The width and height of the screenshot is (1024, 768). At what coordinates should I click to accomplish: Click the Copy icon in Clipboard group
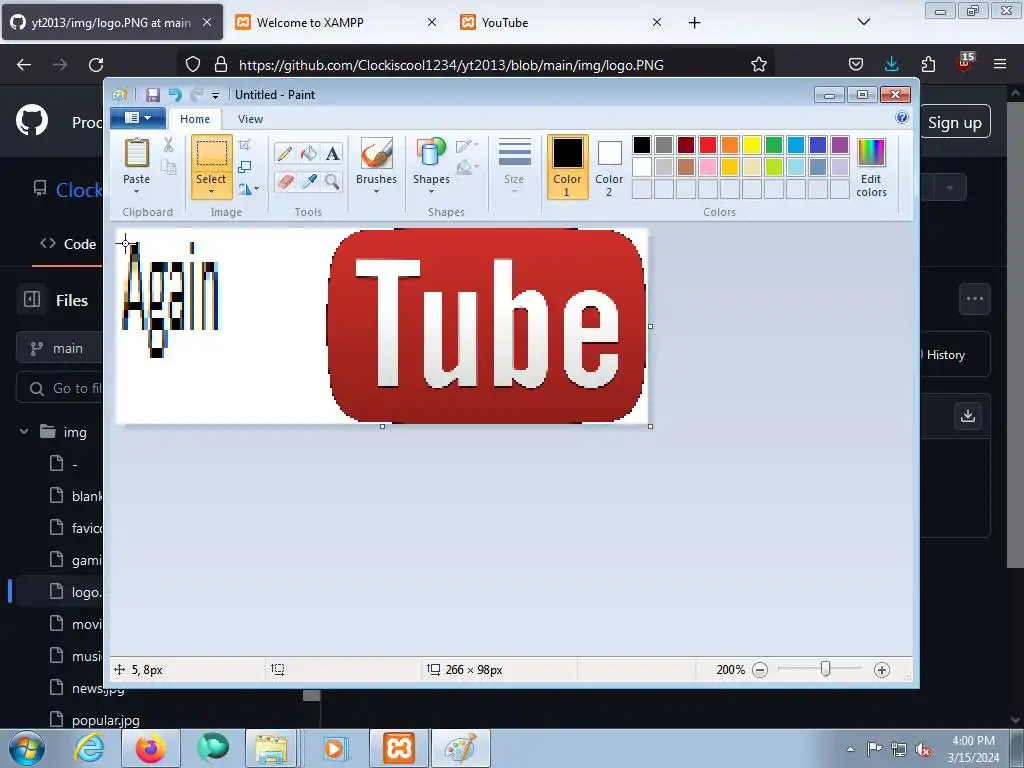pos(168,167)
